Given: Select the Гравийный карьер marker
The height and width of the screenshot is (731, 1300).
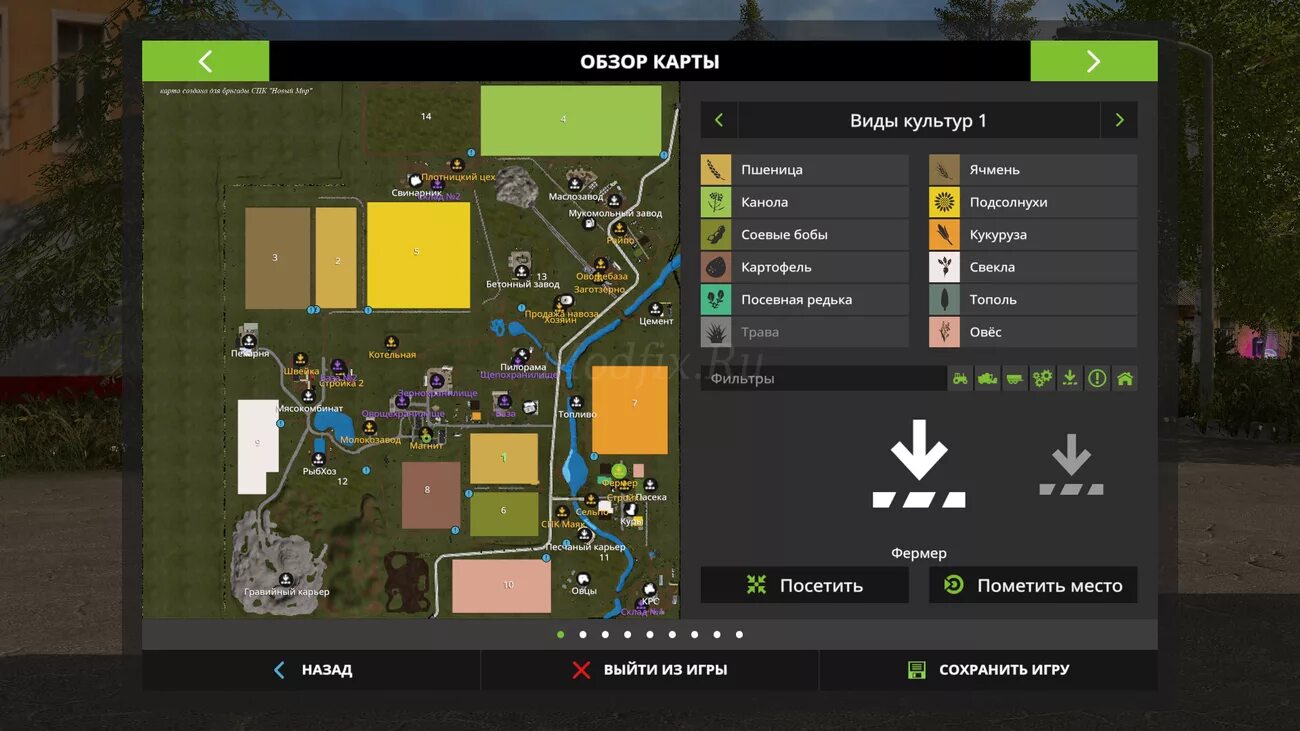Looking at the screenshot, I should click(x=286, y=579).
